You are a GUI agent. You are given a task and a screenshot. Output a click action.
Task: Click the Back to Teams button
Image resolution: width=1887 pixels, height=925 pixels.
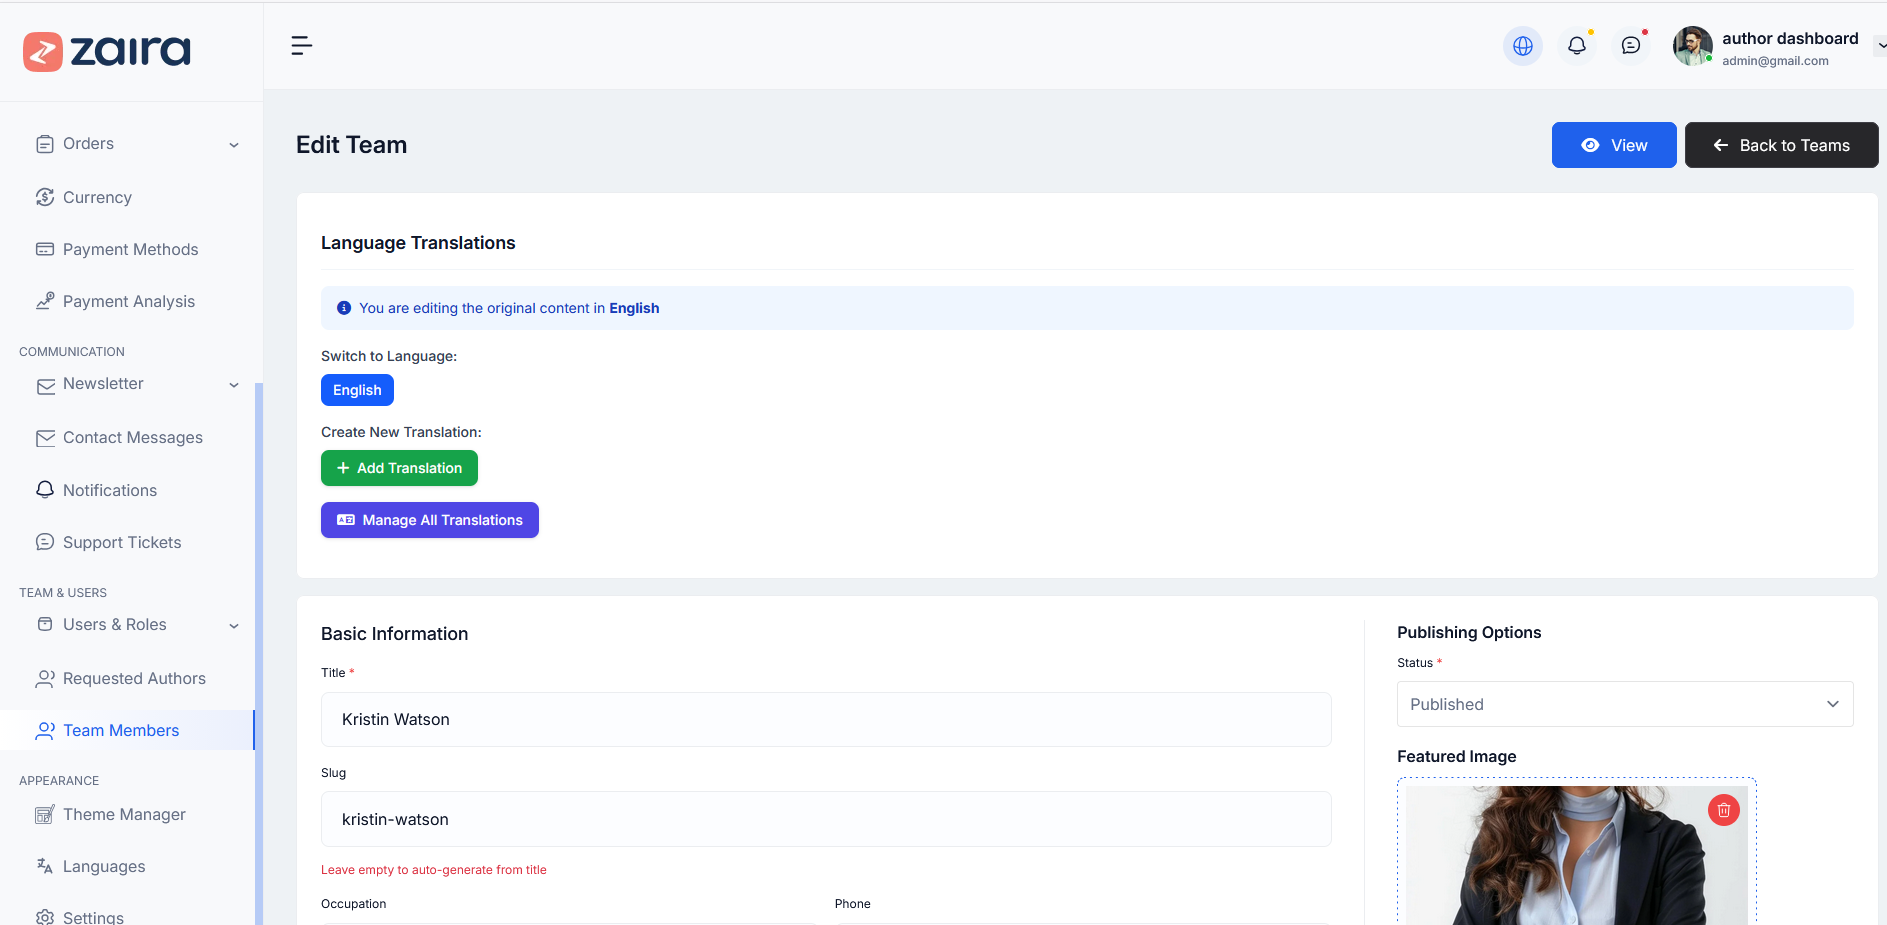1780,145
